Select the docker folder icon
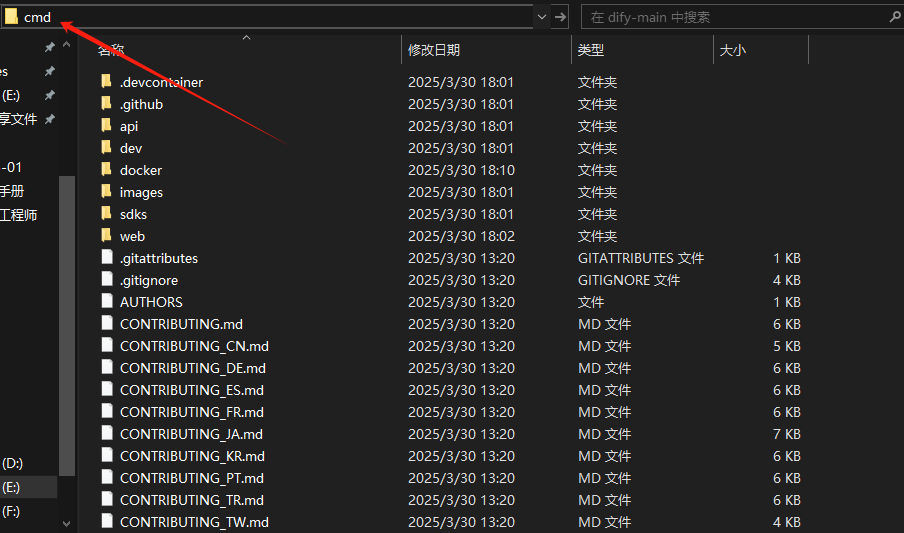 click(107, 170)
